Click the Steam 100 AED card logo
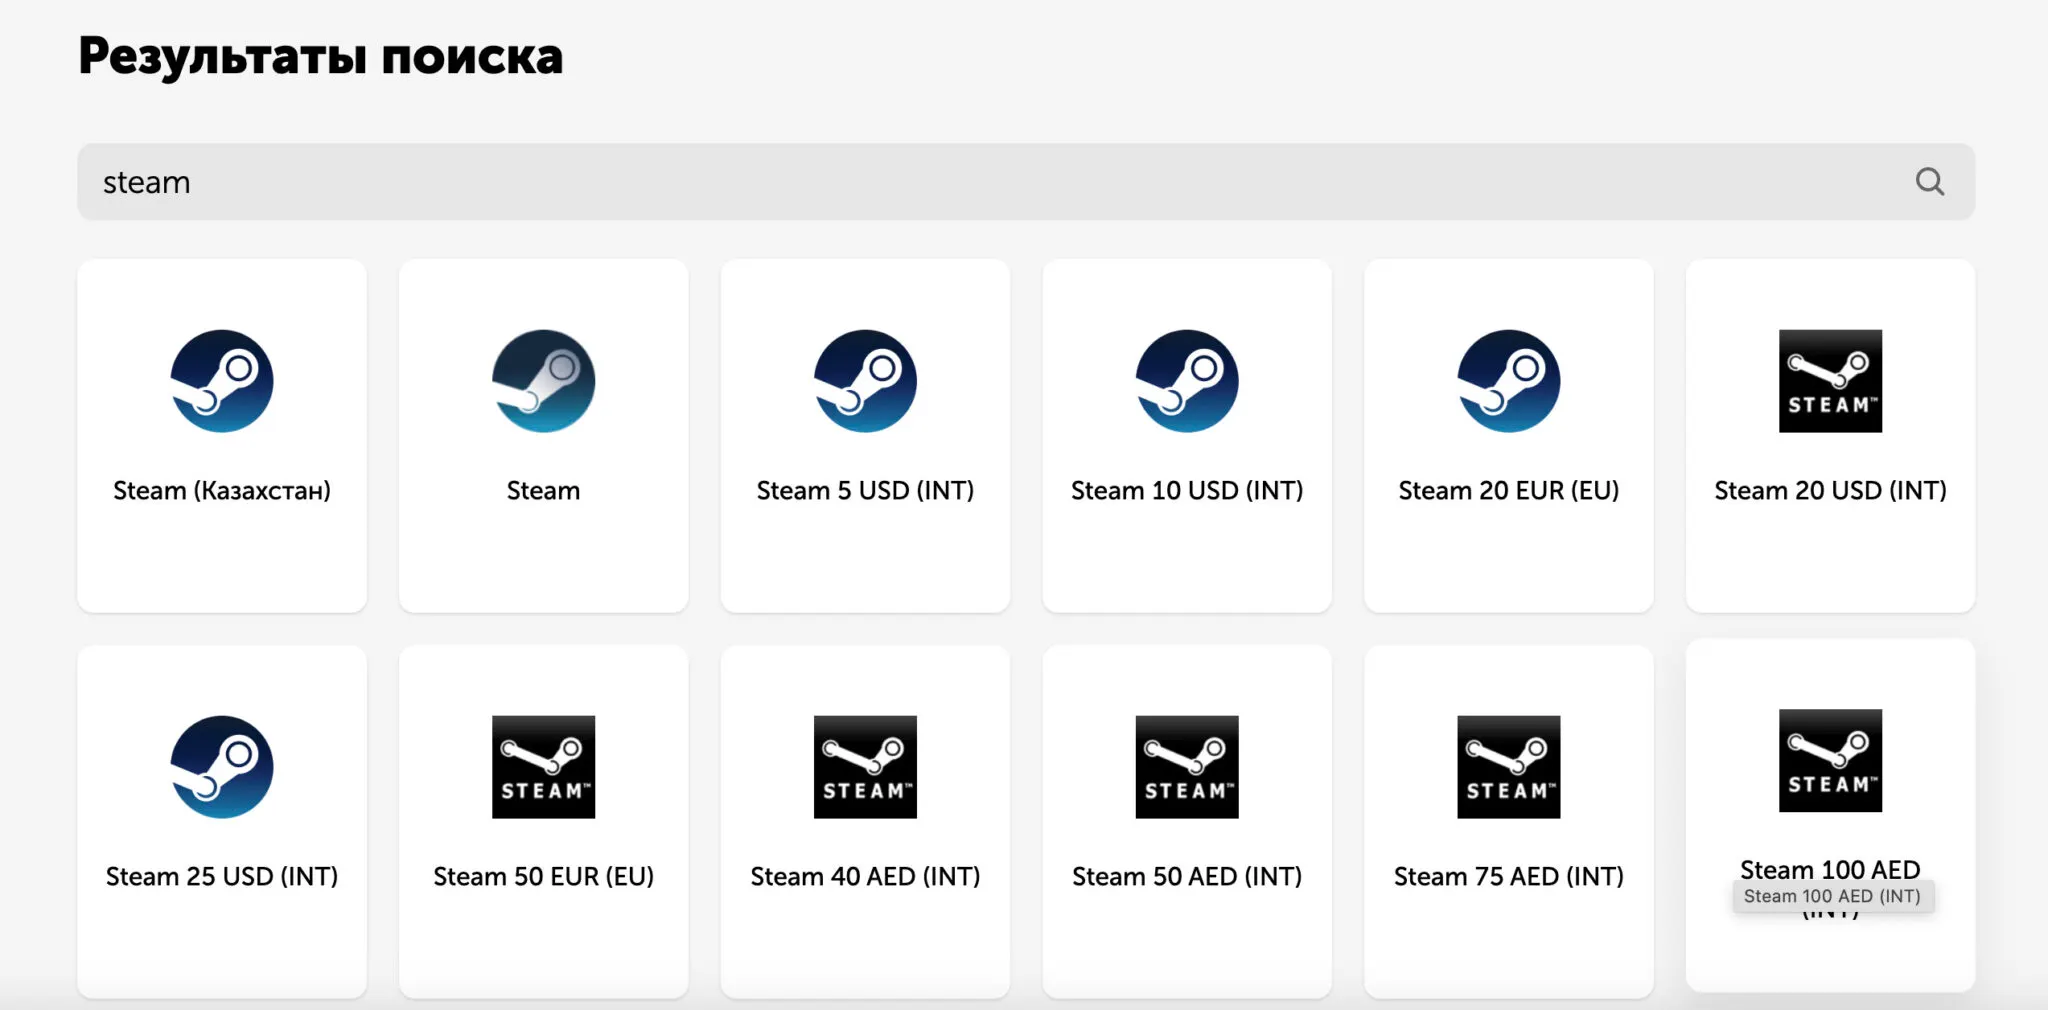The image size is (2048, 1010). 1830,760
